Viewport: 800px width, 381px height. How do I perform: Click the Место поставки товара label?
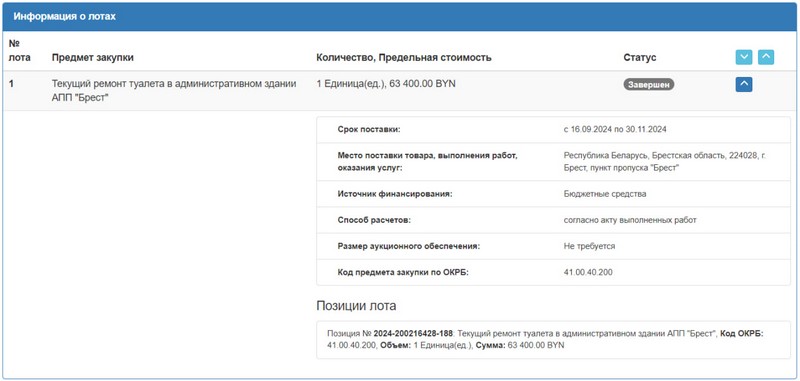point(428,161)
